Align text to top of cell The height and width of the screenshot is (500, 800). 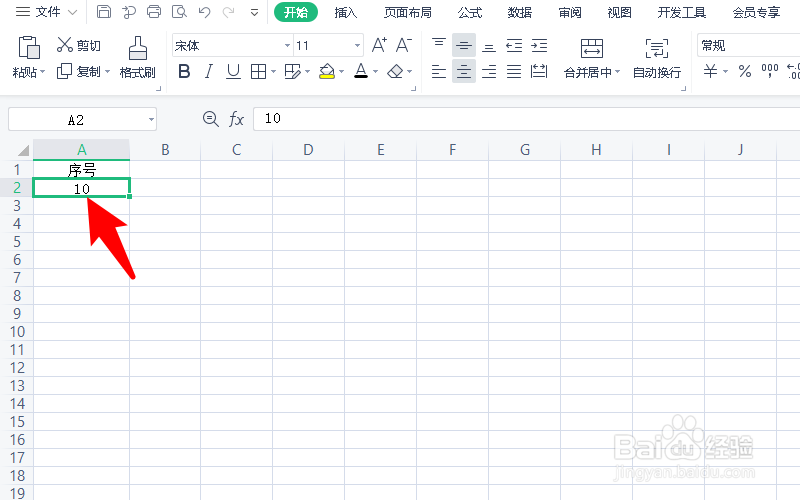click(439, 45)
